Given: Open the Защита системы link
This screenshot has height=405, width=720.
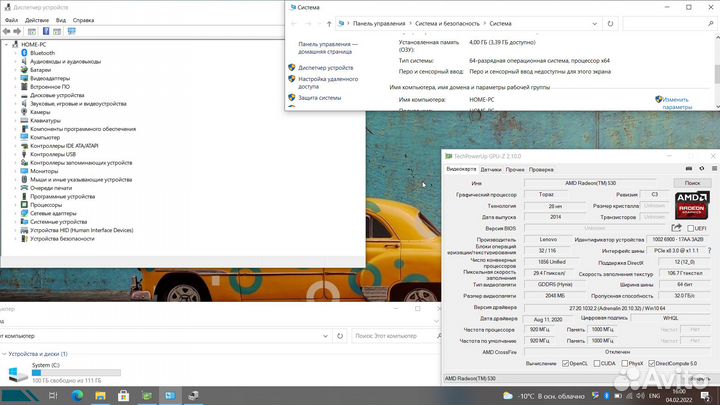Looking at the screenshot, I should pyautogui.click(x=320, y=98).
